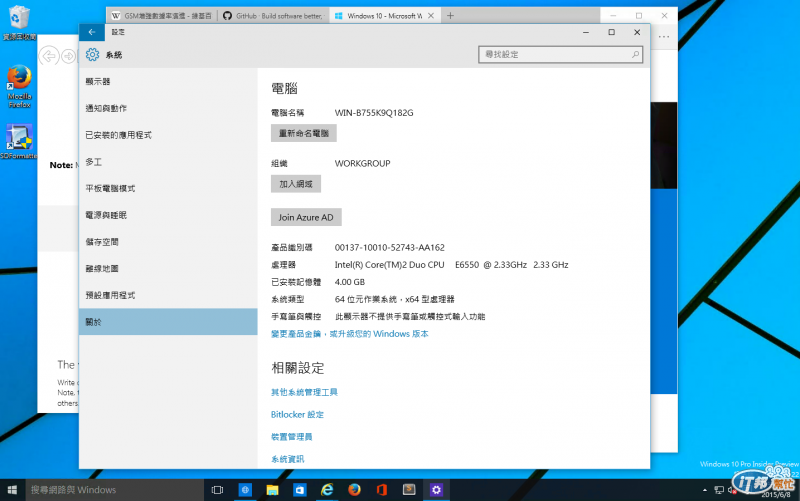The width and height of the screenshot is (800, 501).
Task: Select 儲存空間 in the sidebar
Action: pyautogui.click(x=168, y=242)
